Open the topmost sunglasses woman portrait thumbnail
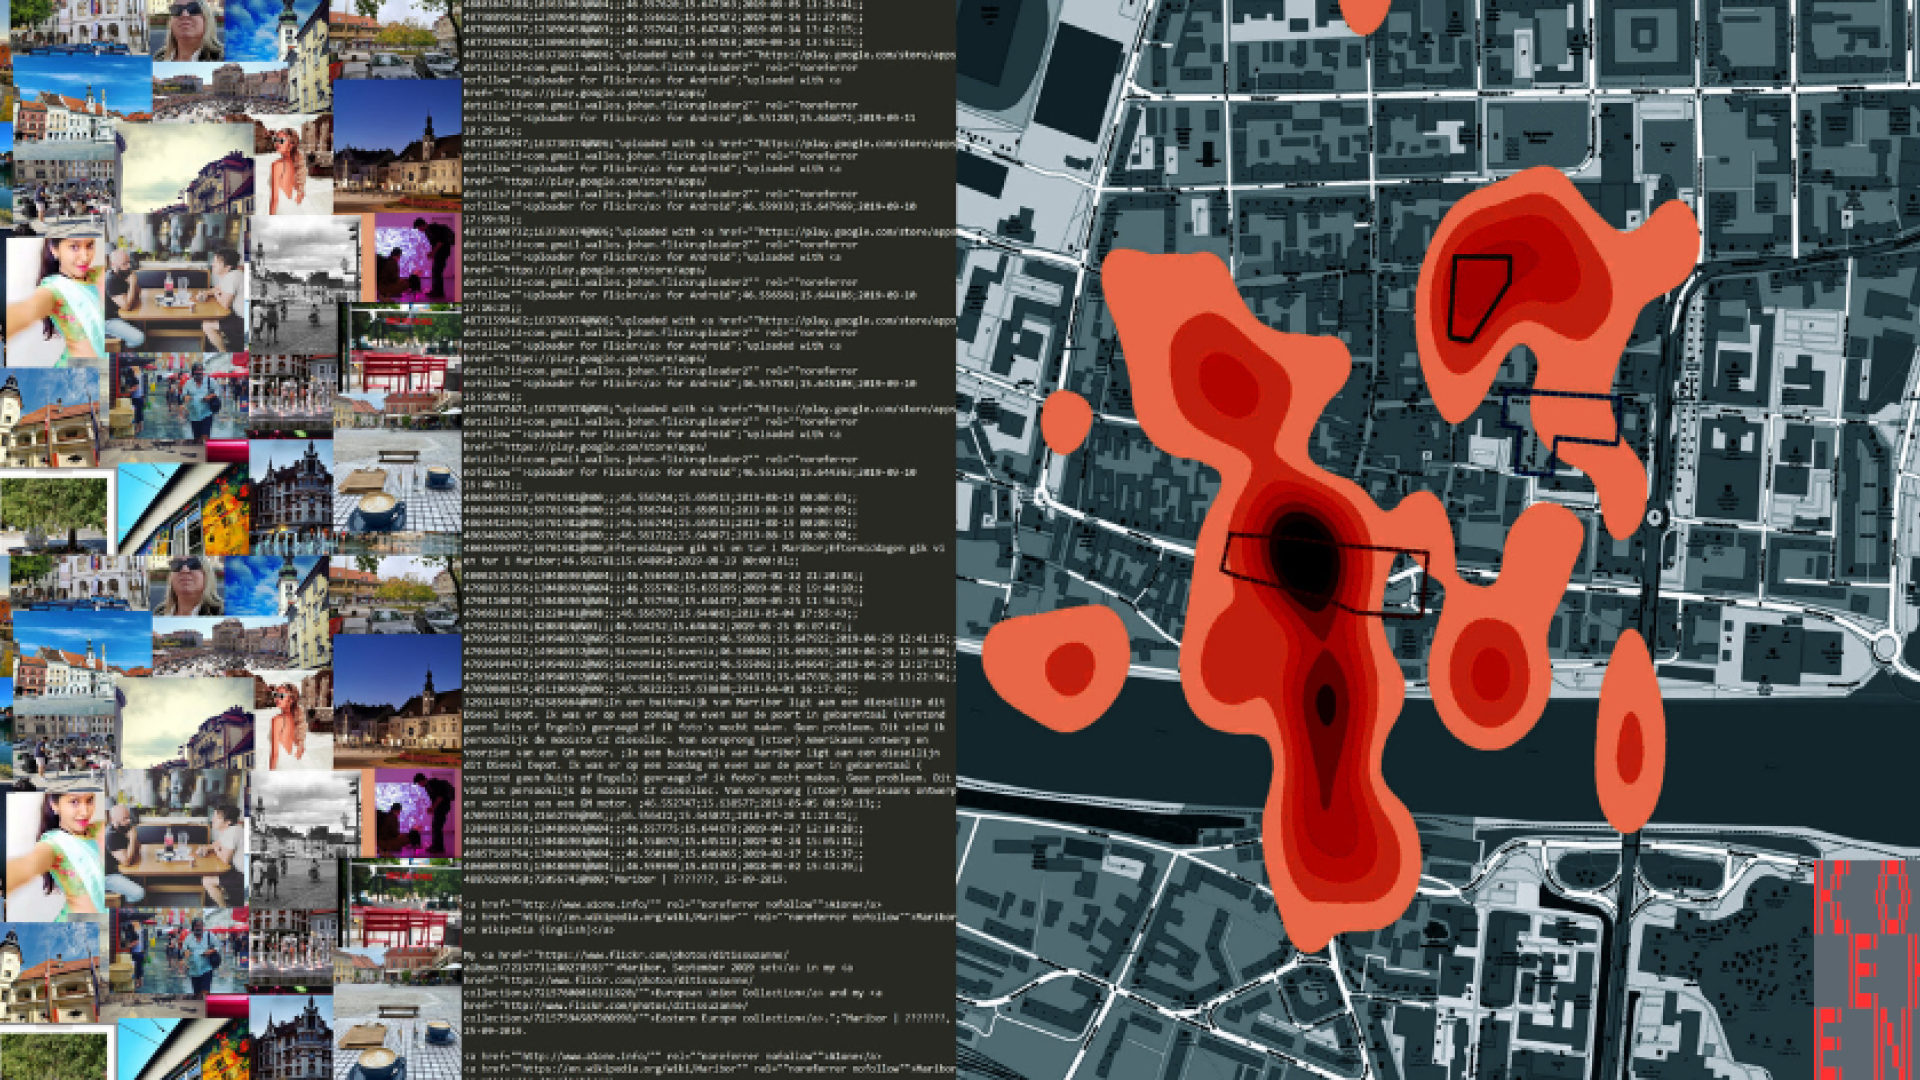This screenshot has width=1920, height=1080. 187,30
